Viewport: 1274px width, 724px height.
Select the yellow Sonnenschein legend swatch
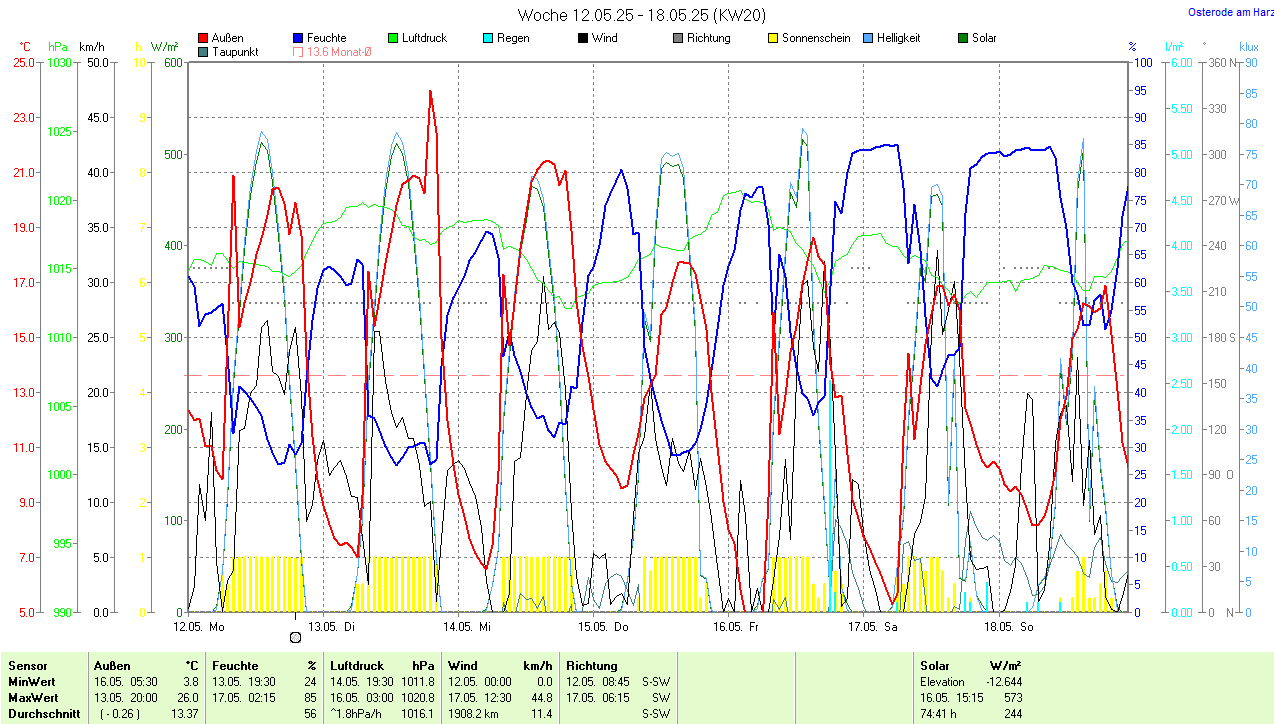point(773,39)
